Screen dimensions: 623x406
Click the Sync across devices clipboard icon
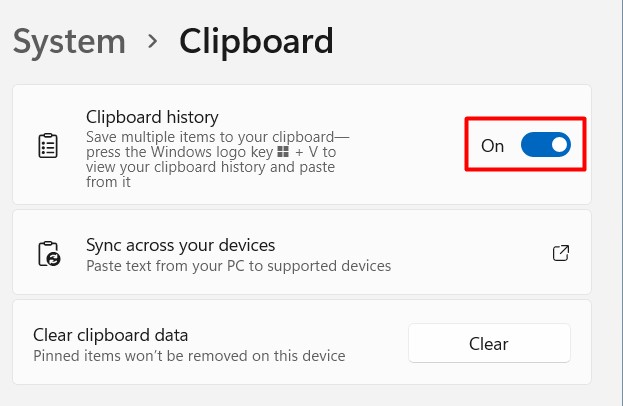coord(47,254)
